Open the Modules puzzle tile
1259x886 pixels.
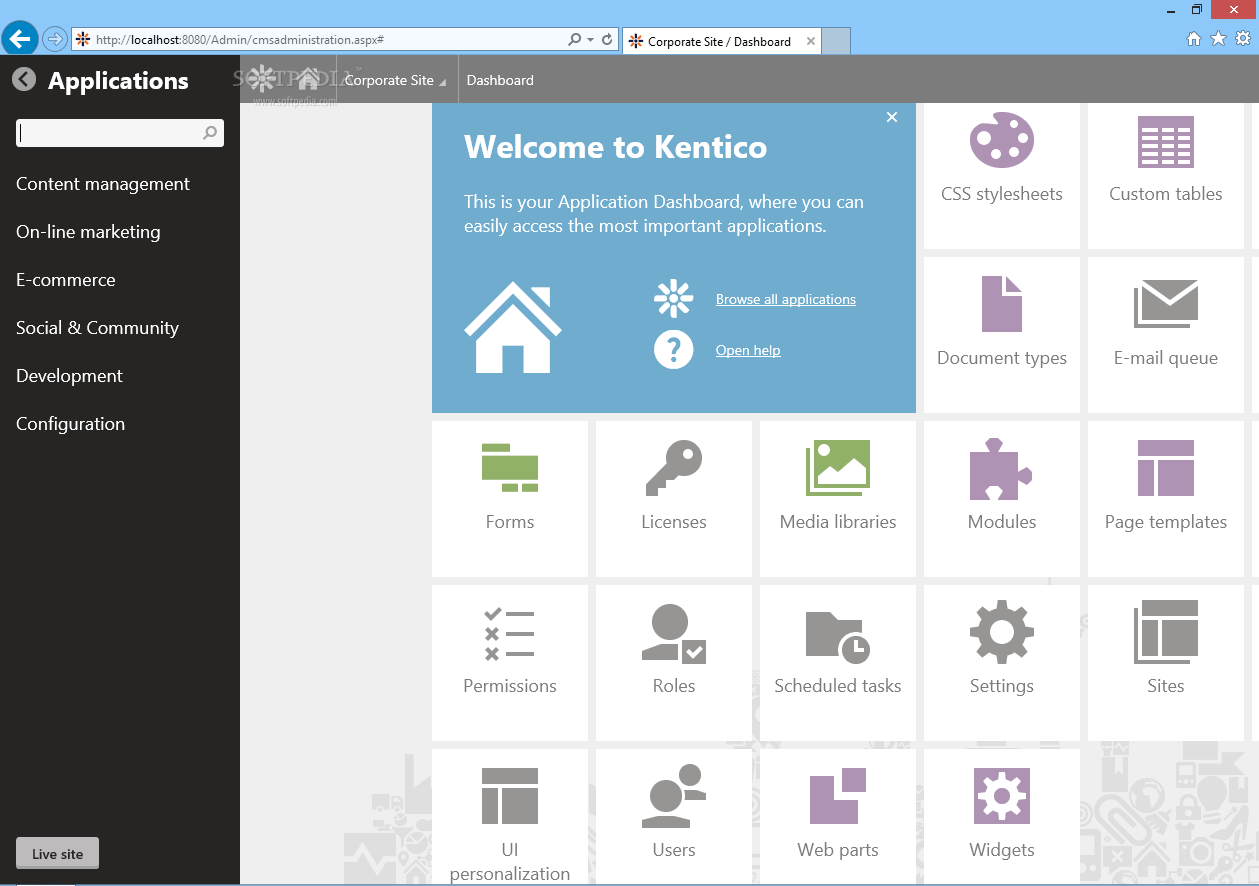tap(1002, 499)
